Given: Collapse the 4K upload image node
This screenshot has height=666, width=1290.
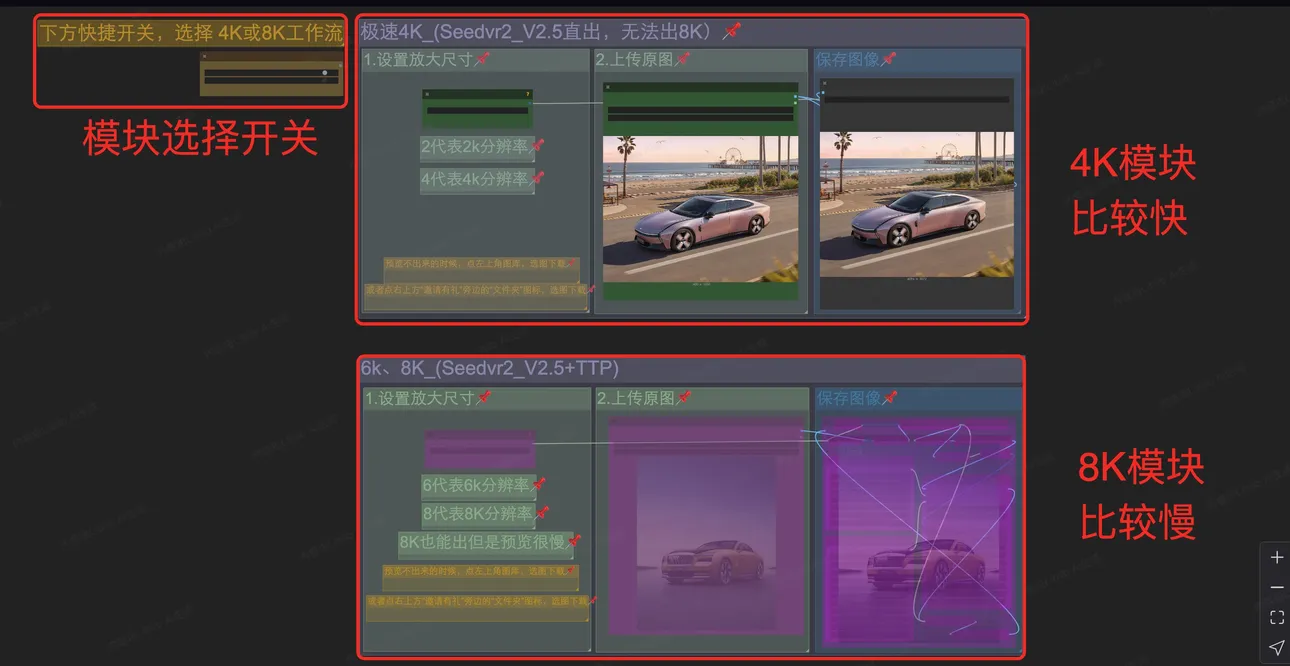Looking at the screenshot, I should click(607, 87).
